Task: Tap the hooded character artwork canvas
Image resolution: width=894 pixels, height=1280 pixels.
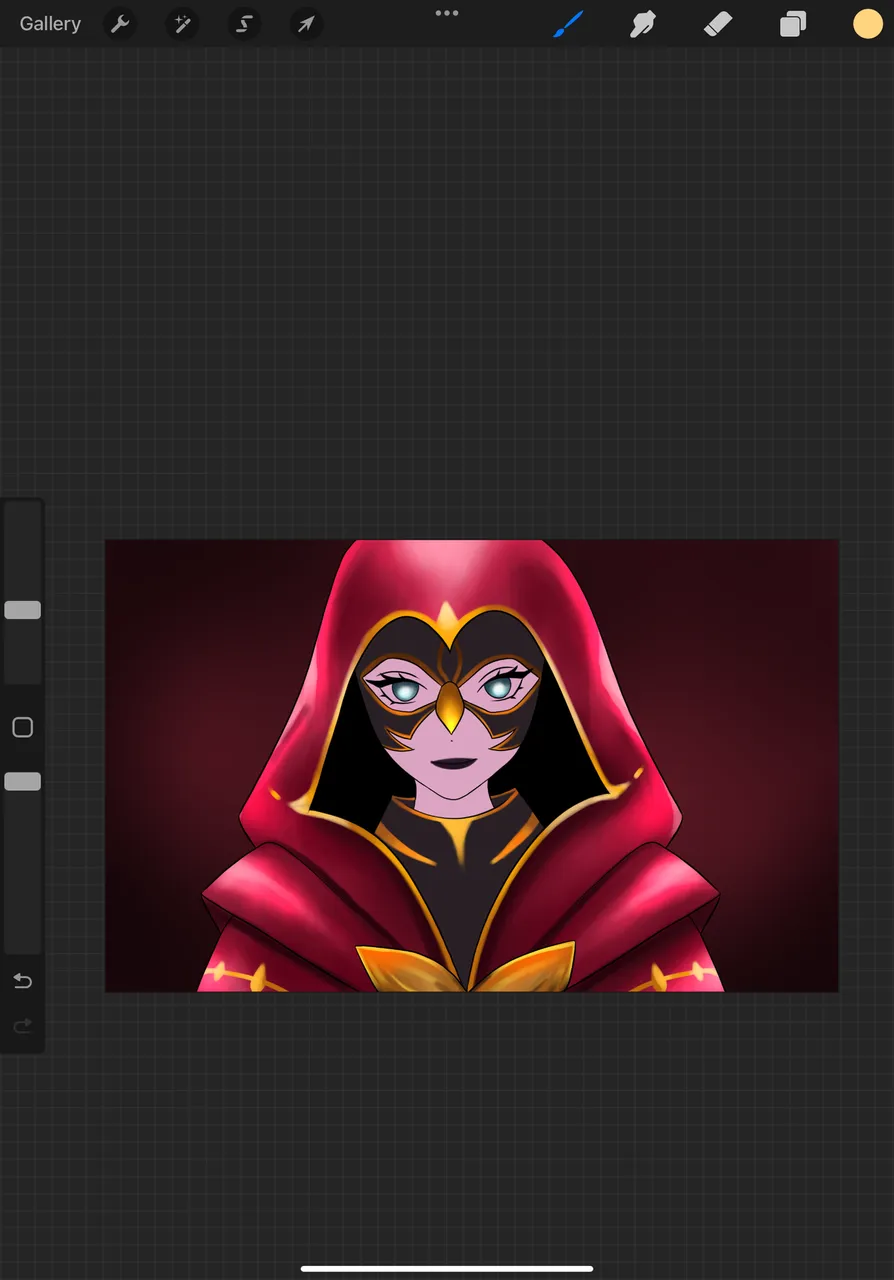Action: (472, 766)
